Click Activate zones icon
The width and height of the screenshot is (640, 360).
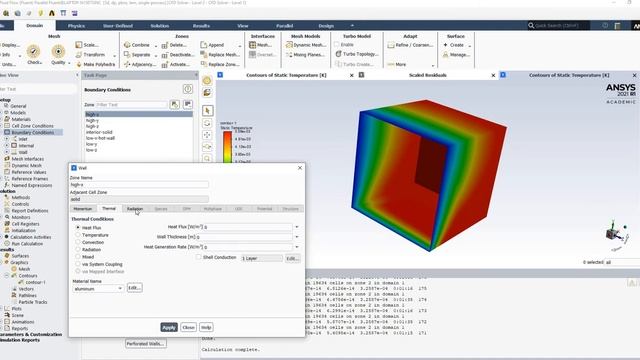pos(164,64)
